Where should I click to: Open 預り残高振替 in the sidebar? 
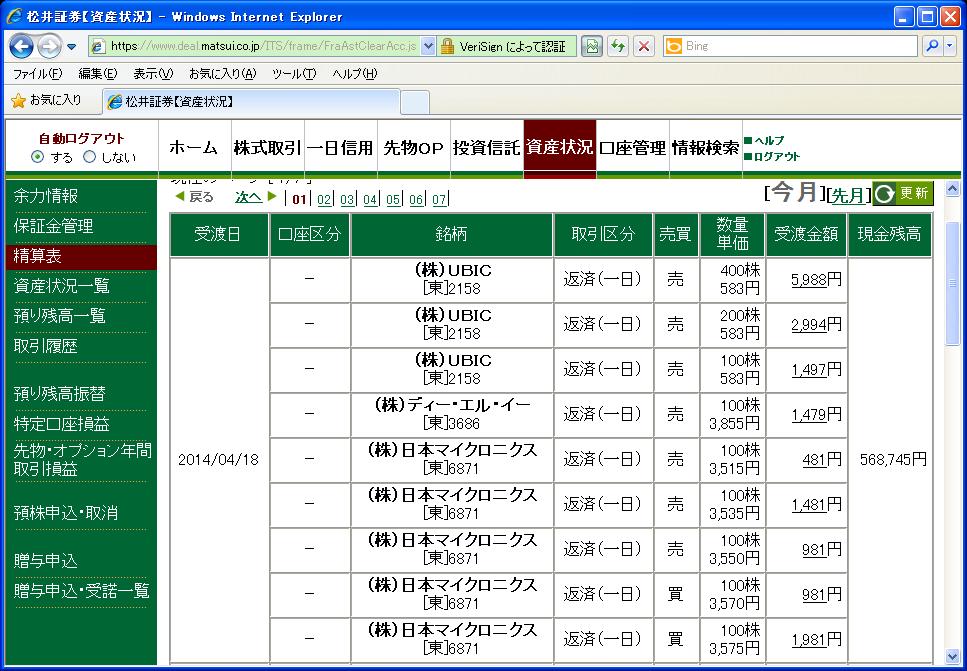coord(59,394)
